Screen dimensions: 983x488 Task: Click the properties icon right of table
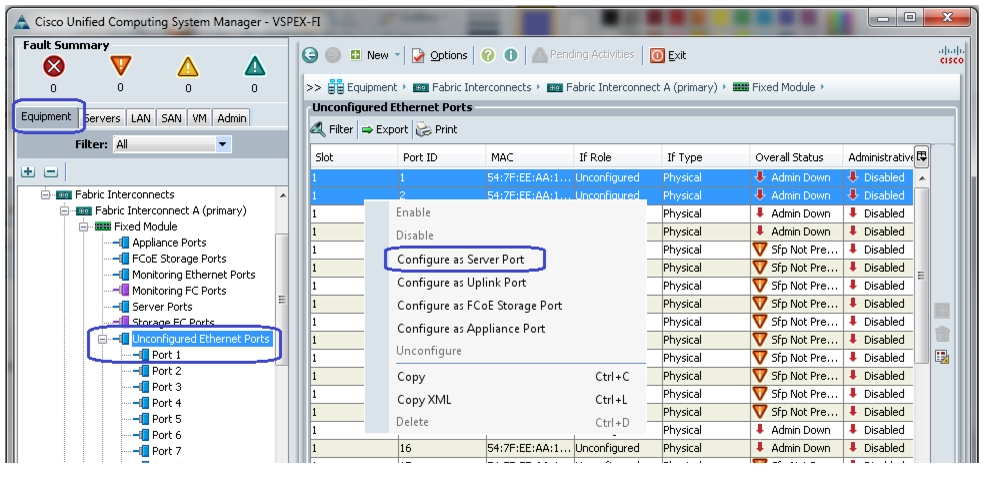[x=942, y=357]
